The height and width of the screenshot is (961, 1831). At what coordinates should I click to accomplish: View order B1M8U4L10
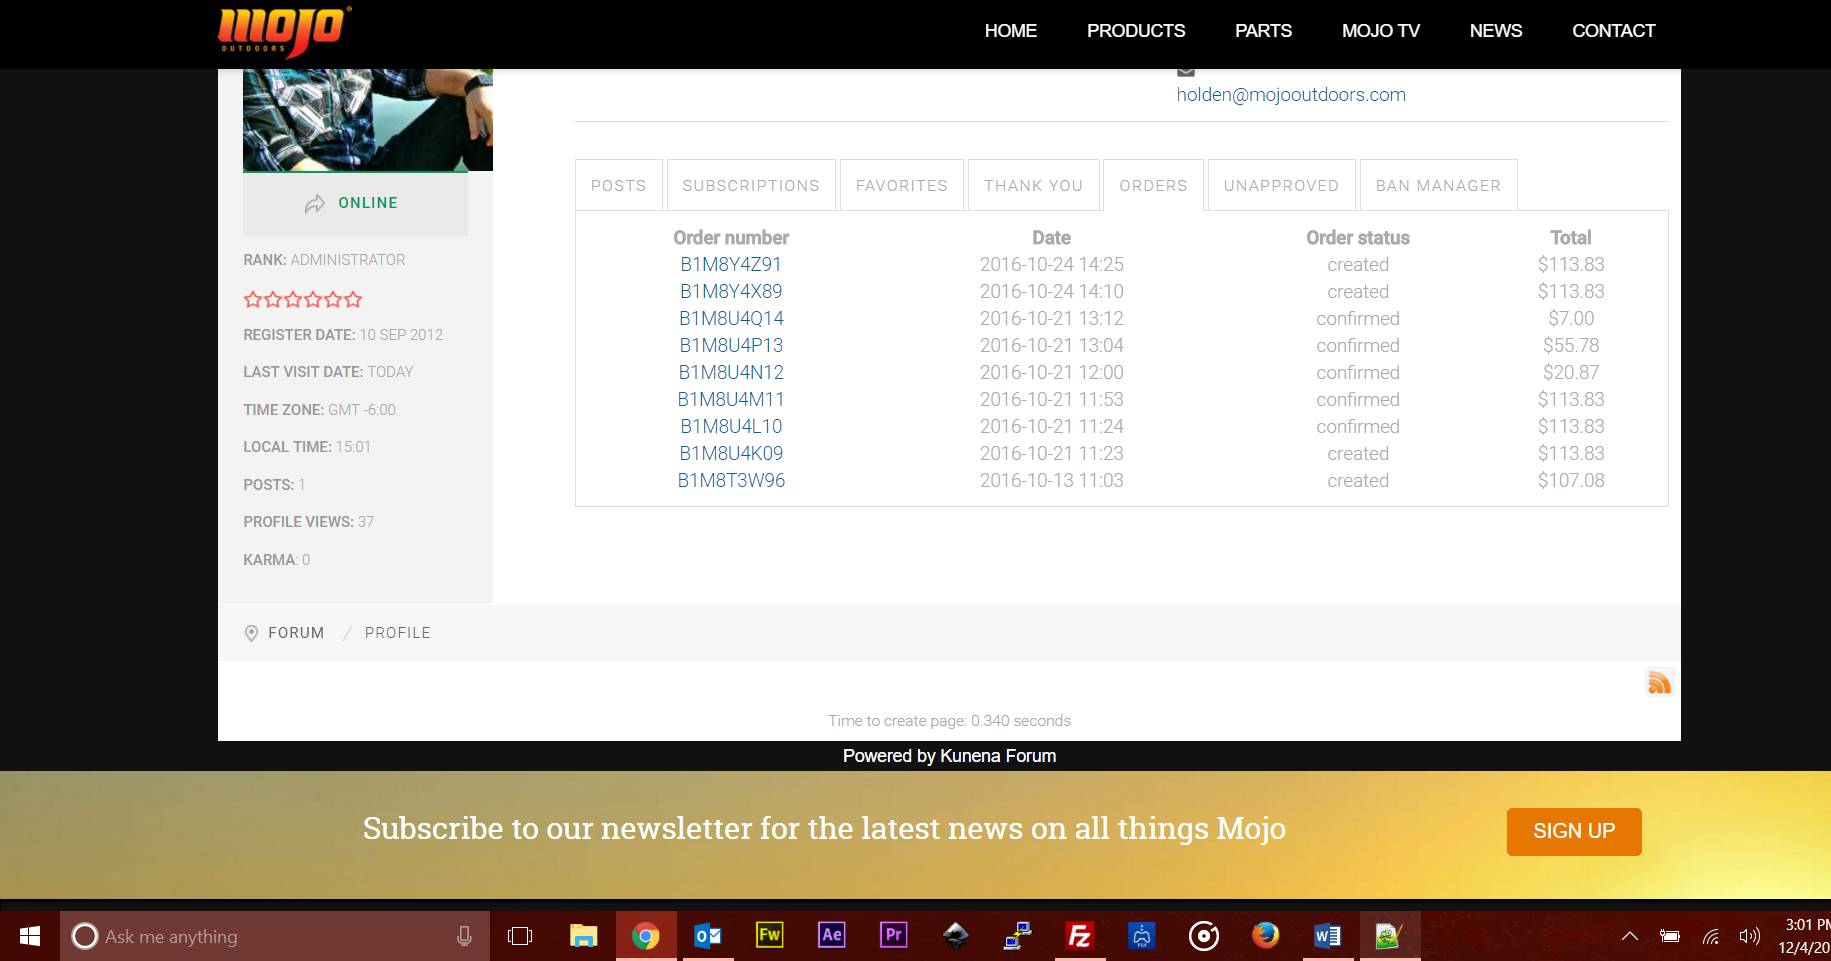point(731,426)
